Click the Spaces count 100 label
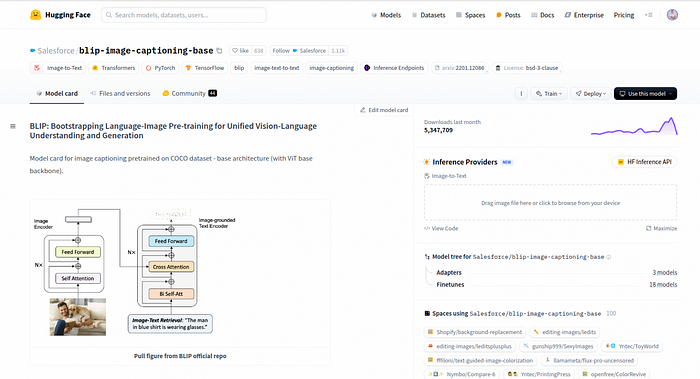Image resolution: width=700 pixels, height=379 pixels. 611,313
